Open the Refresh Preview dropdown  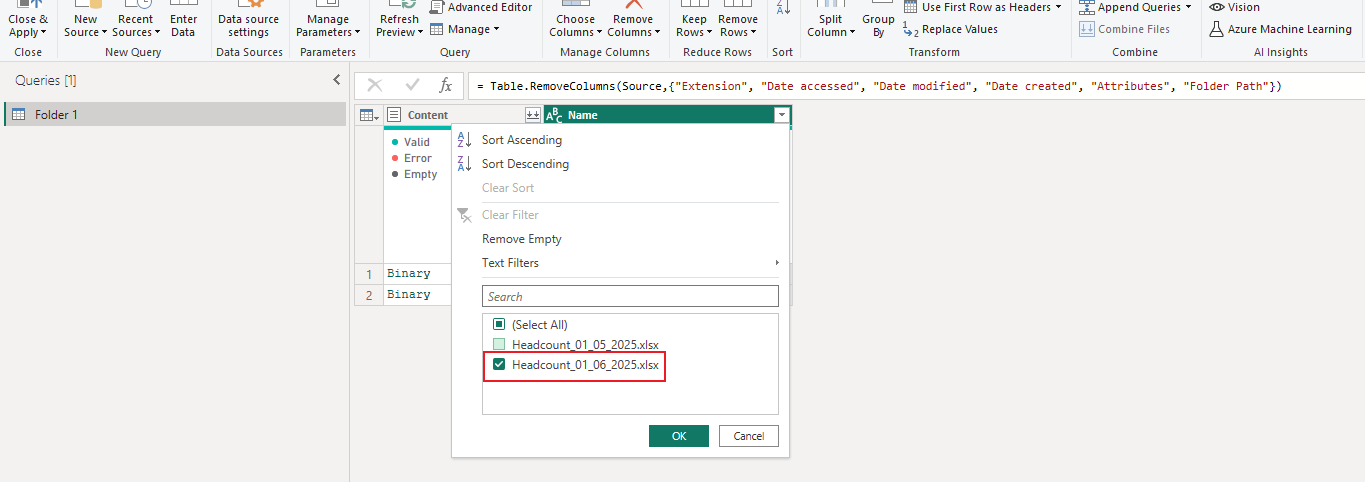(x=421, y=33)
